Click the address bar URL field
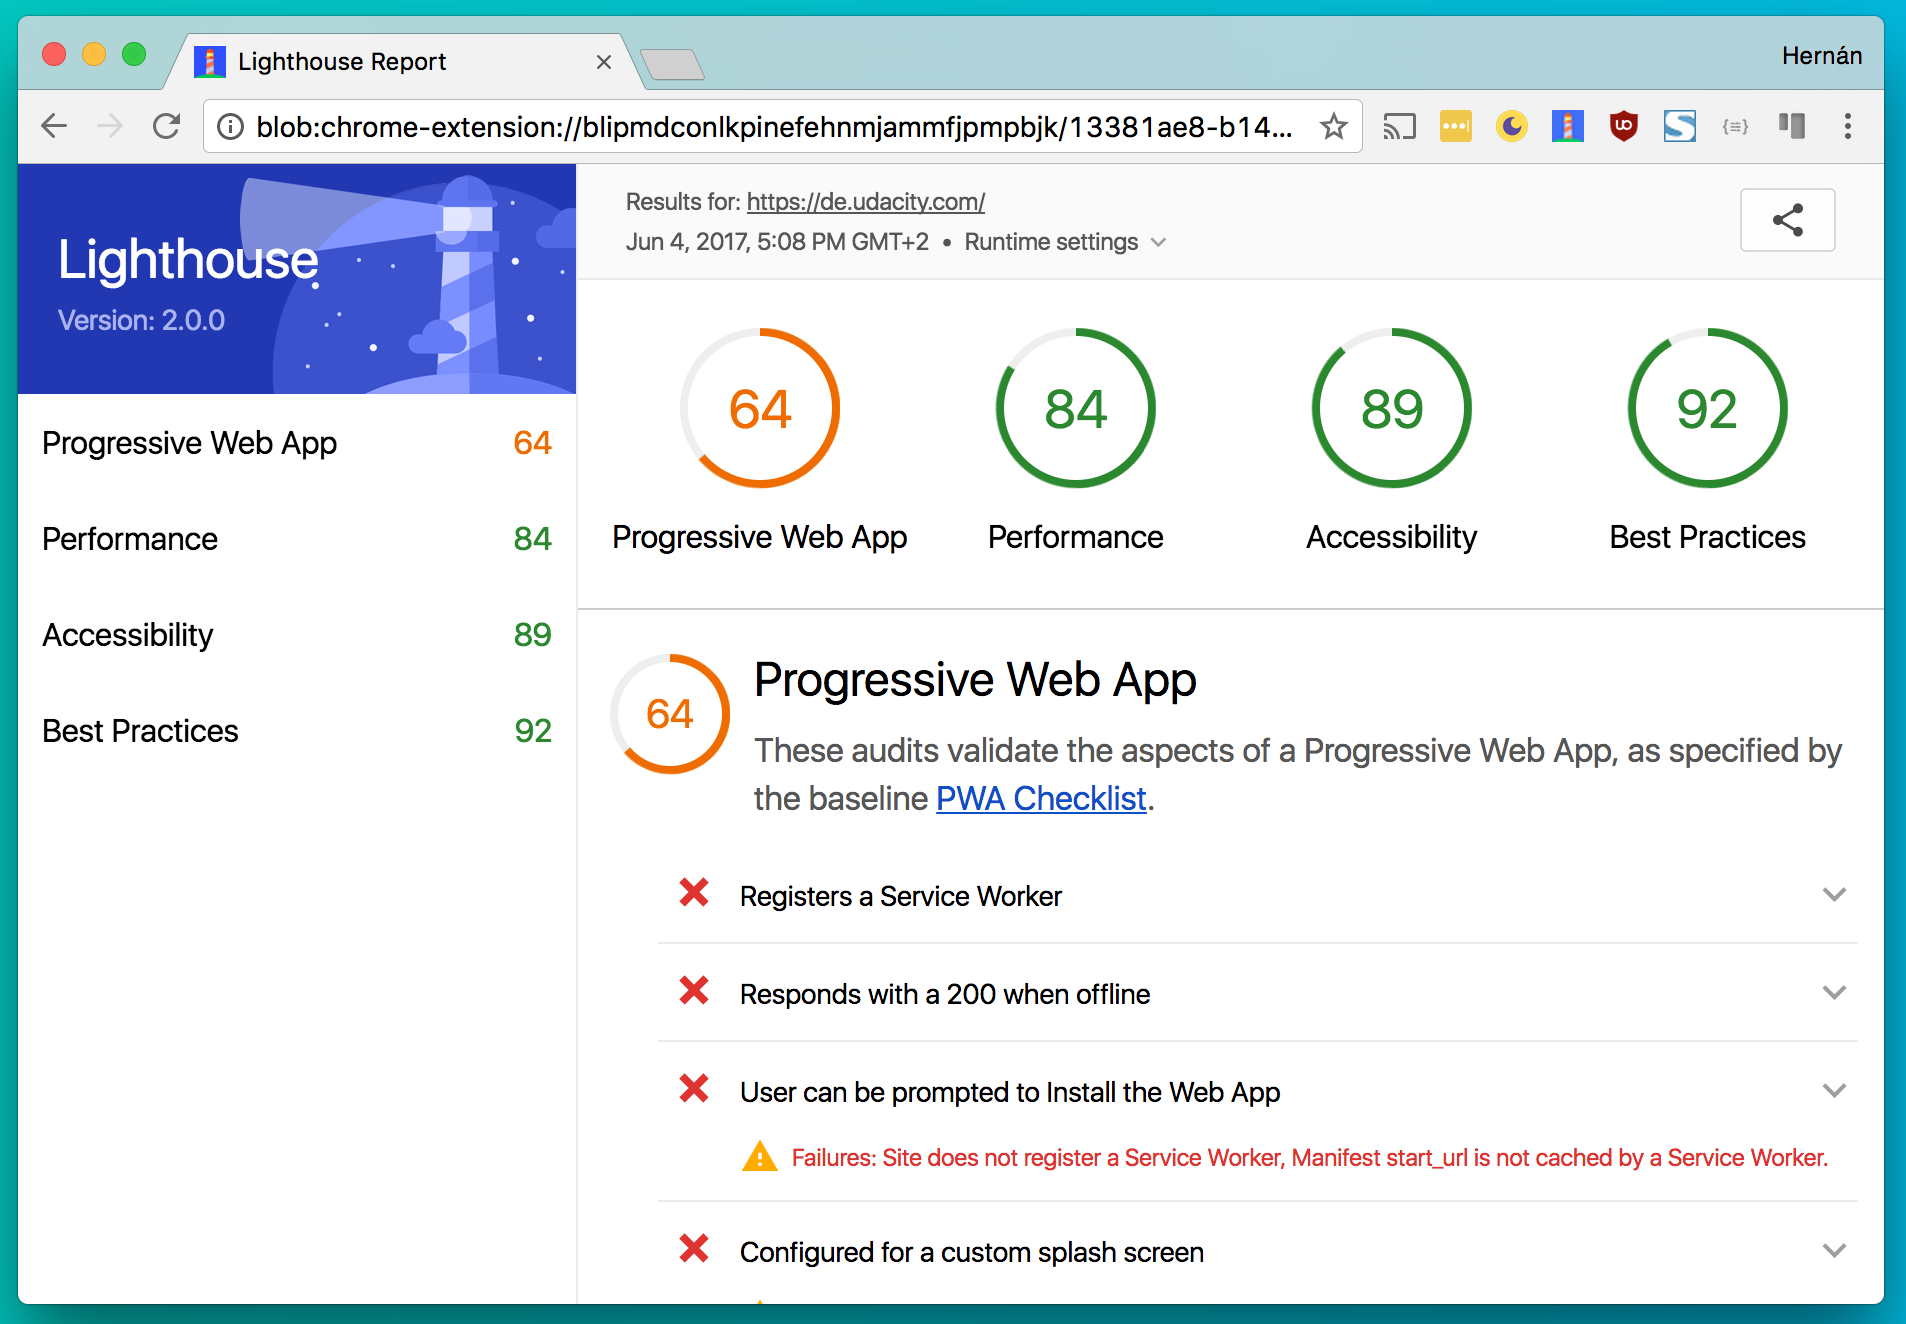1906x1324 pixels. [770, 127]
